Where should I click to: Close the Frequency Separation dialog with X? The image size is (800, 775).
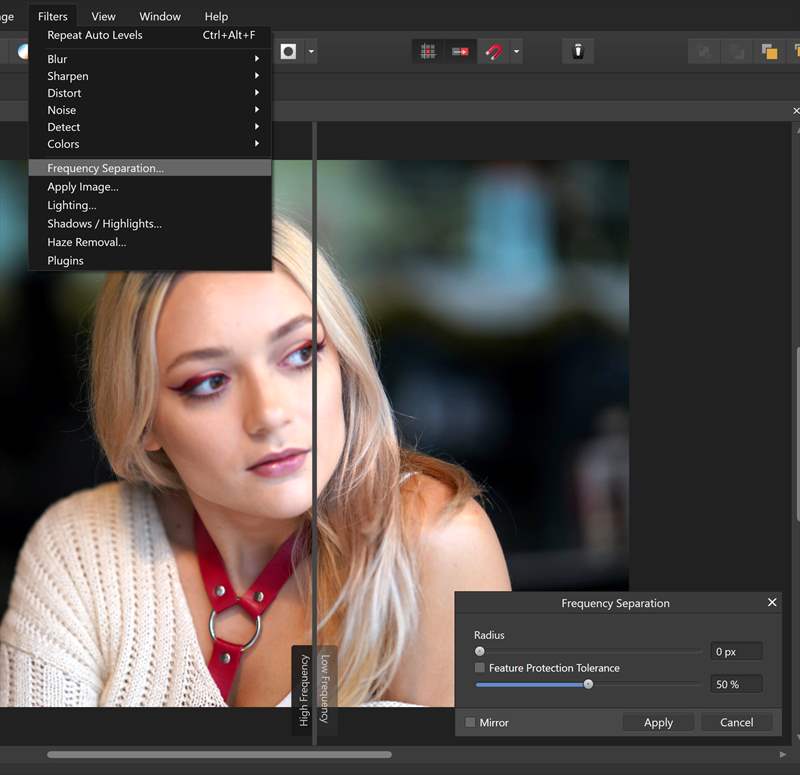771,603
